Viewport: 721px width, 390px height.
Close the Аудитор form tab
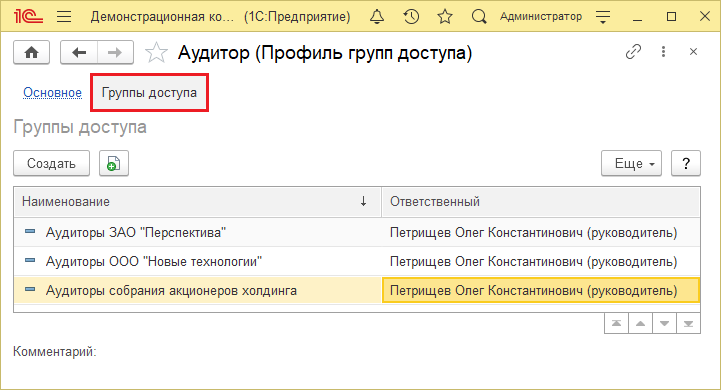pyautogui.click(x=693, y=52)
